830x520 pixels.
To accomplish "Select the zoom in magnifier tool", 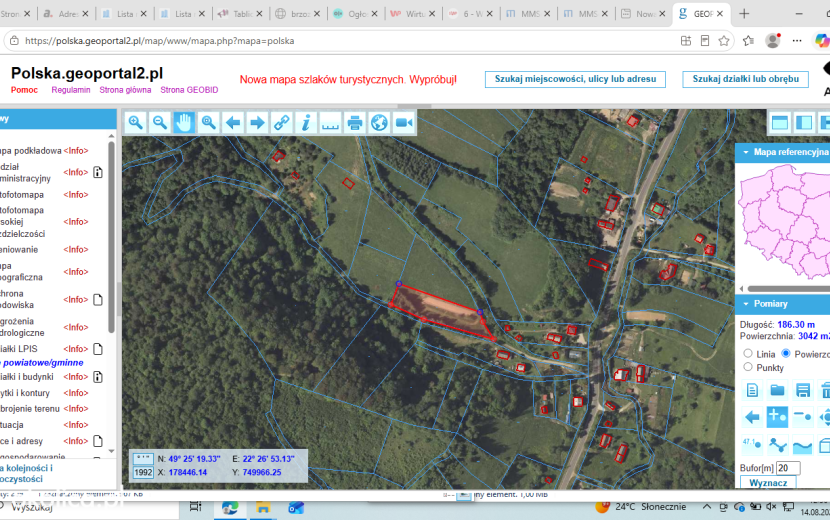I will [x=136, y=123].
